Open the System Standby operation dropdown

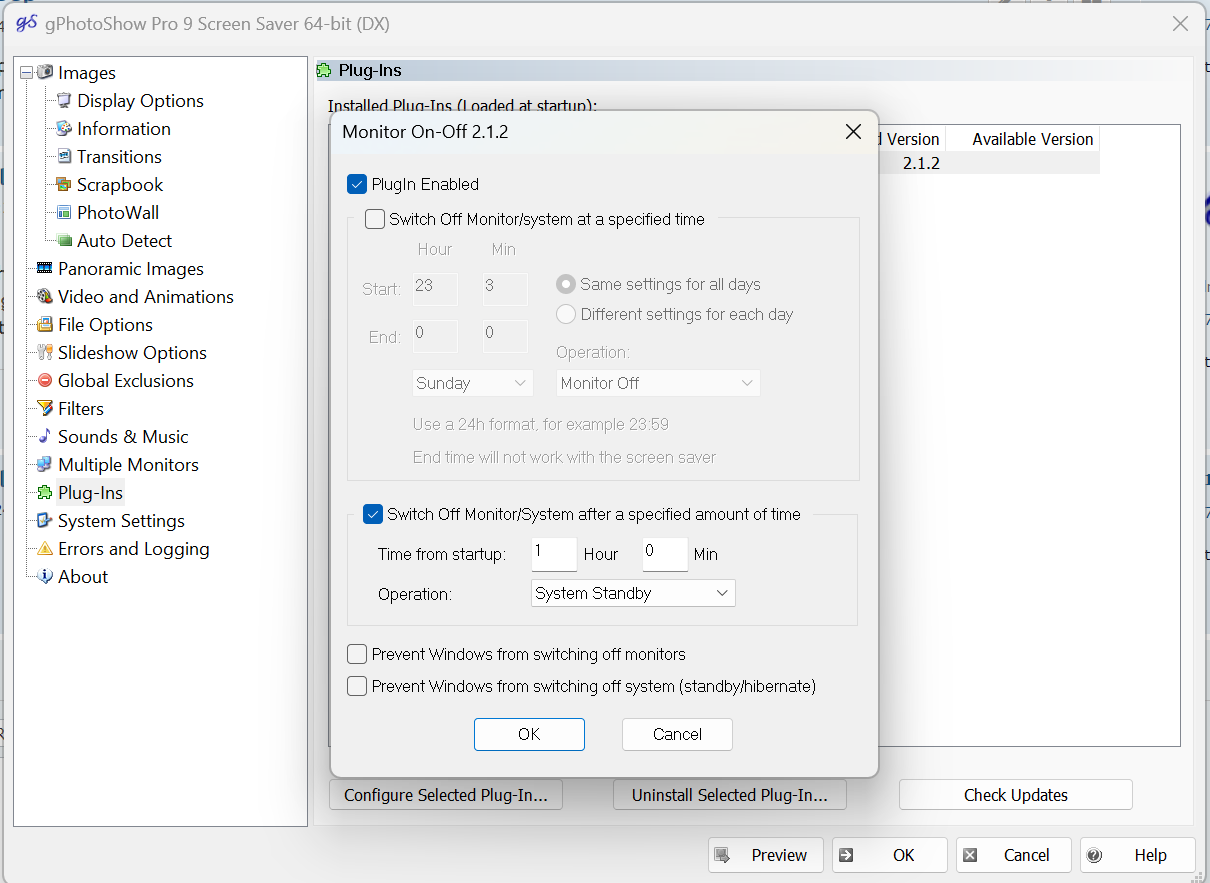[x=633, y=593]
